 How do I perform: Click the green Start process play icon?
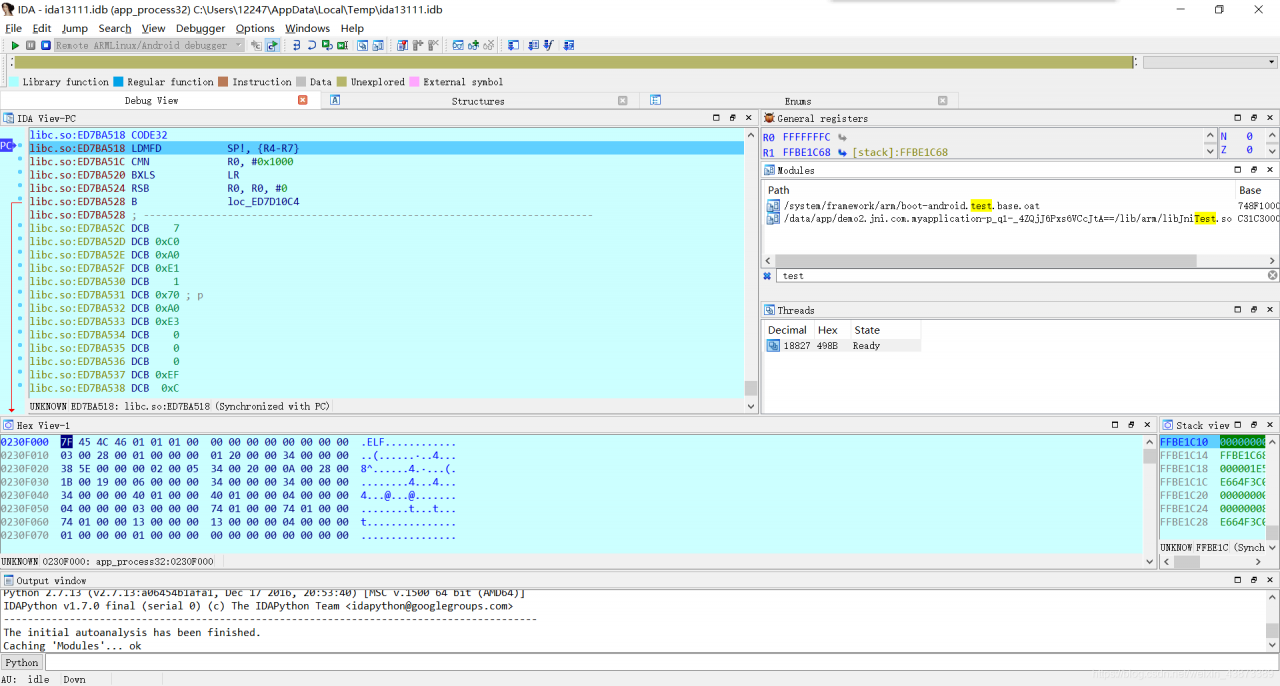click(x=16, y=46)
